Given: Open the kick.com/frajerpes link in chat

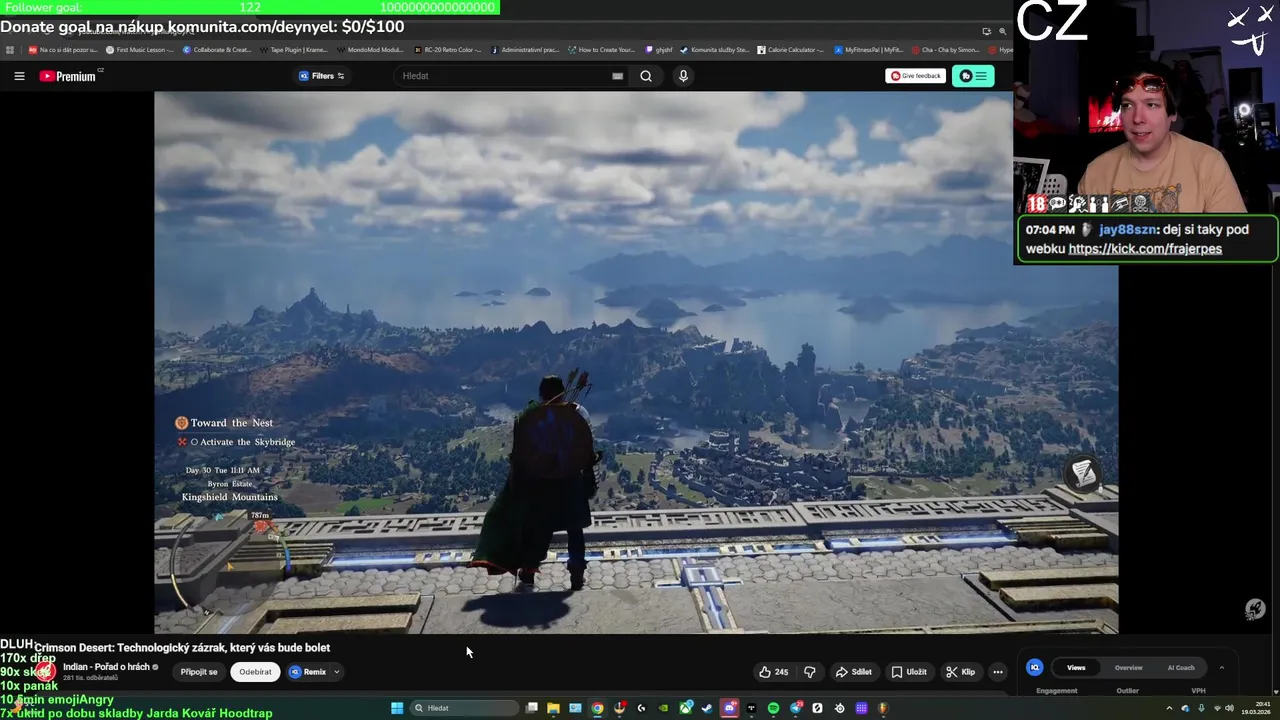Looking at the screenshot, I should [x=1145, y=249].
